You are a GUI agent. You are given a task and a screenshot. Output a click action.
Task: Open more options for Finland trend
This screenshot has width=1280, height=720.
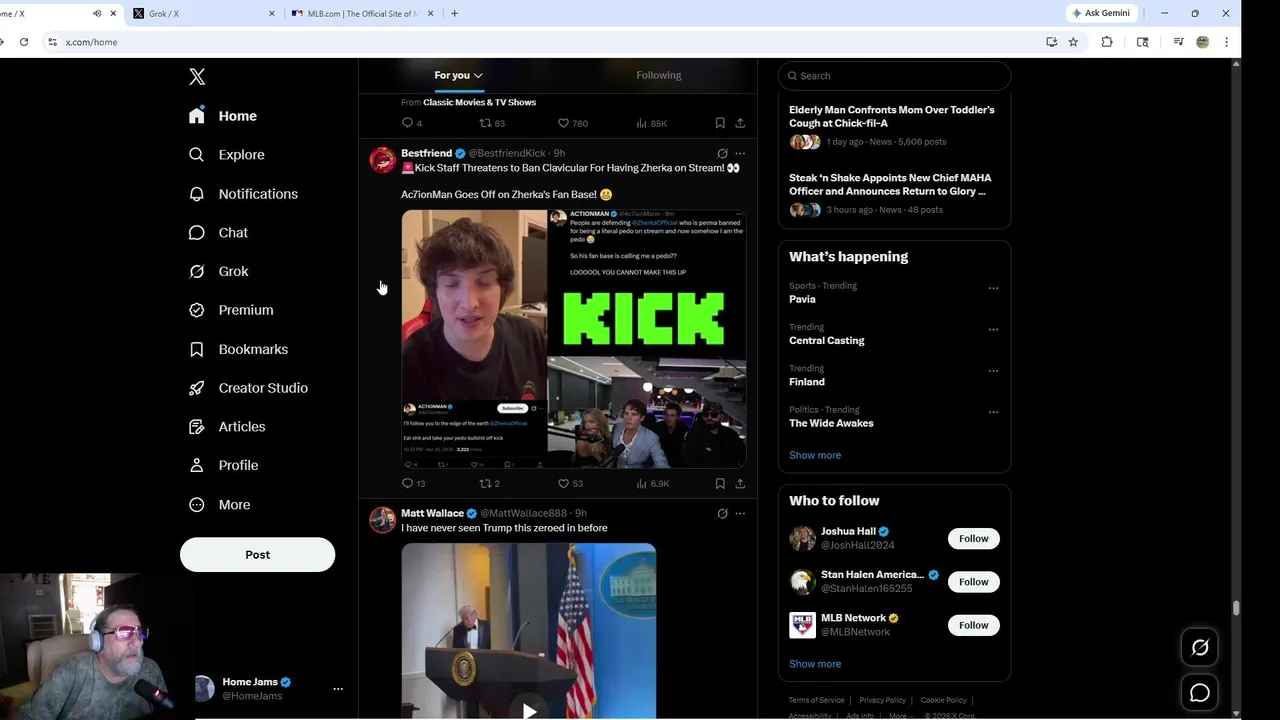[x=993, y=371]
